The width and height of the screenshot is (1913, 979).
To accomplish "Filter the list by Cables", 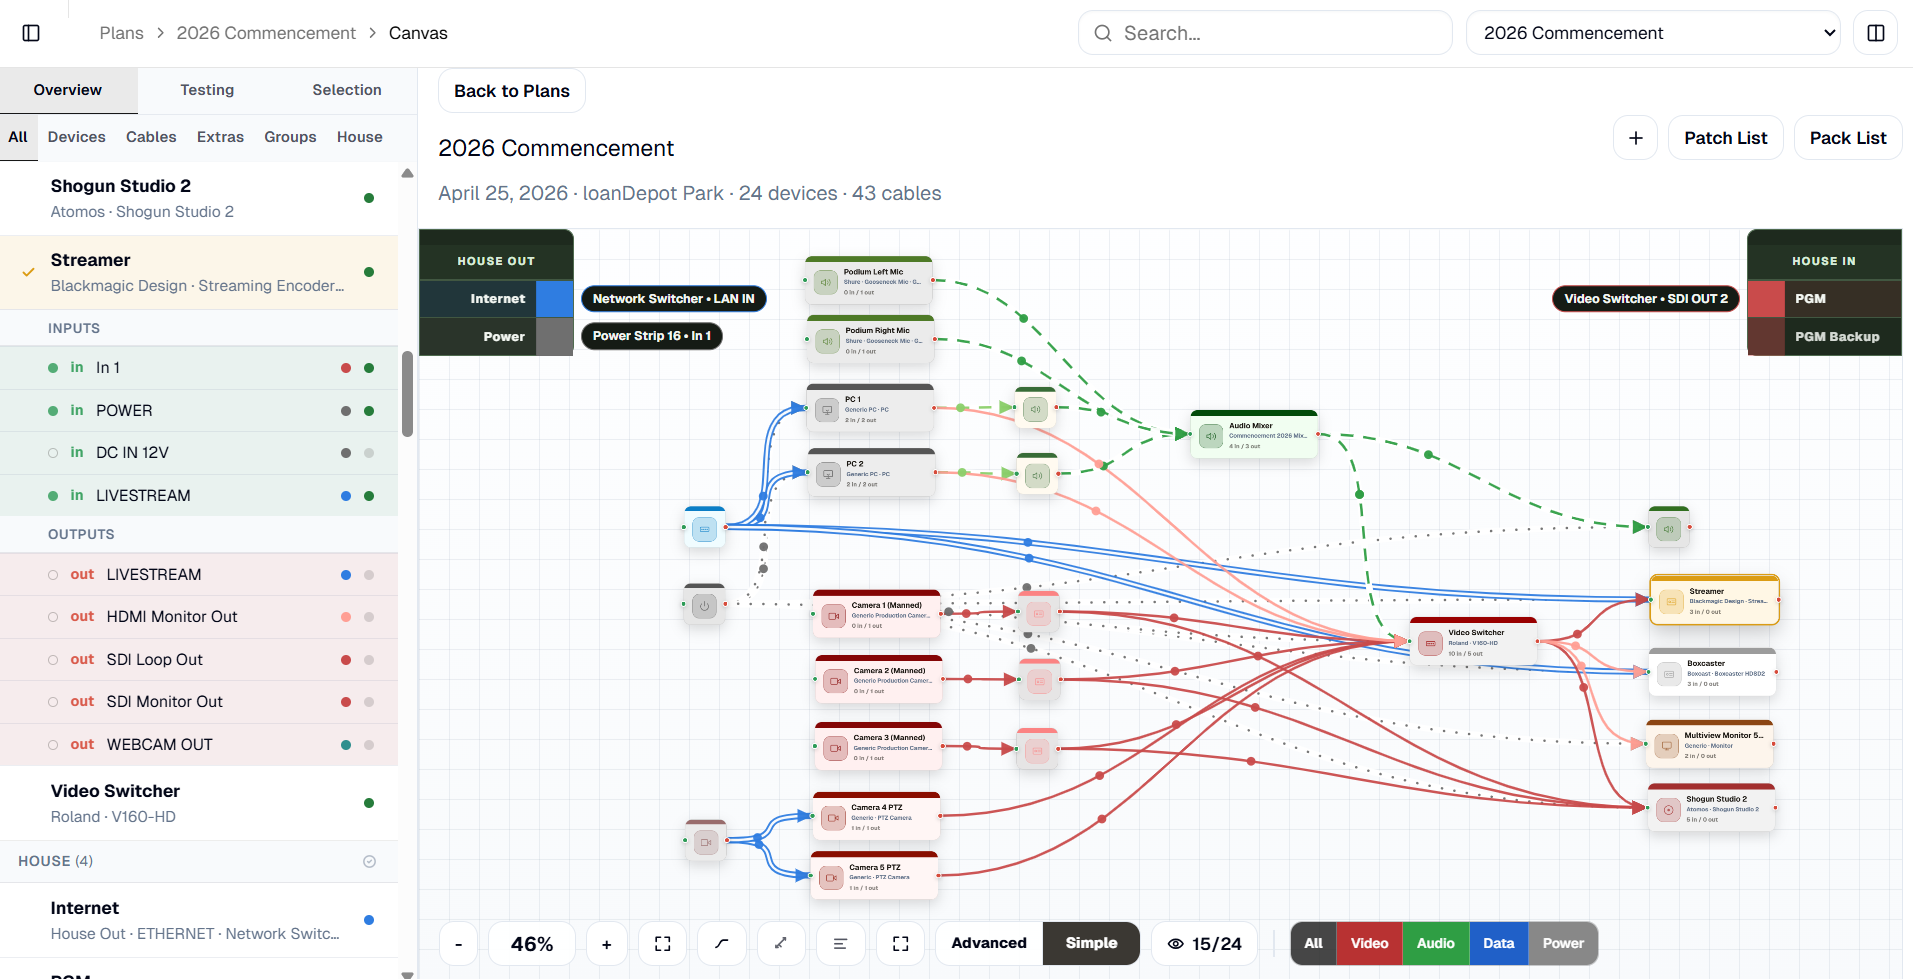I will click(151, 137).
